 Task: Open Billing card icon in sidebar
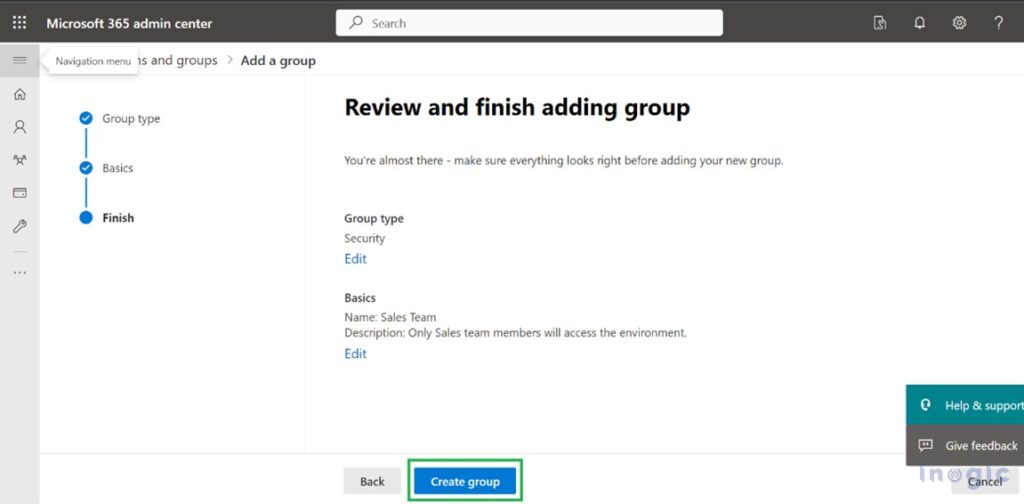20,193
